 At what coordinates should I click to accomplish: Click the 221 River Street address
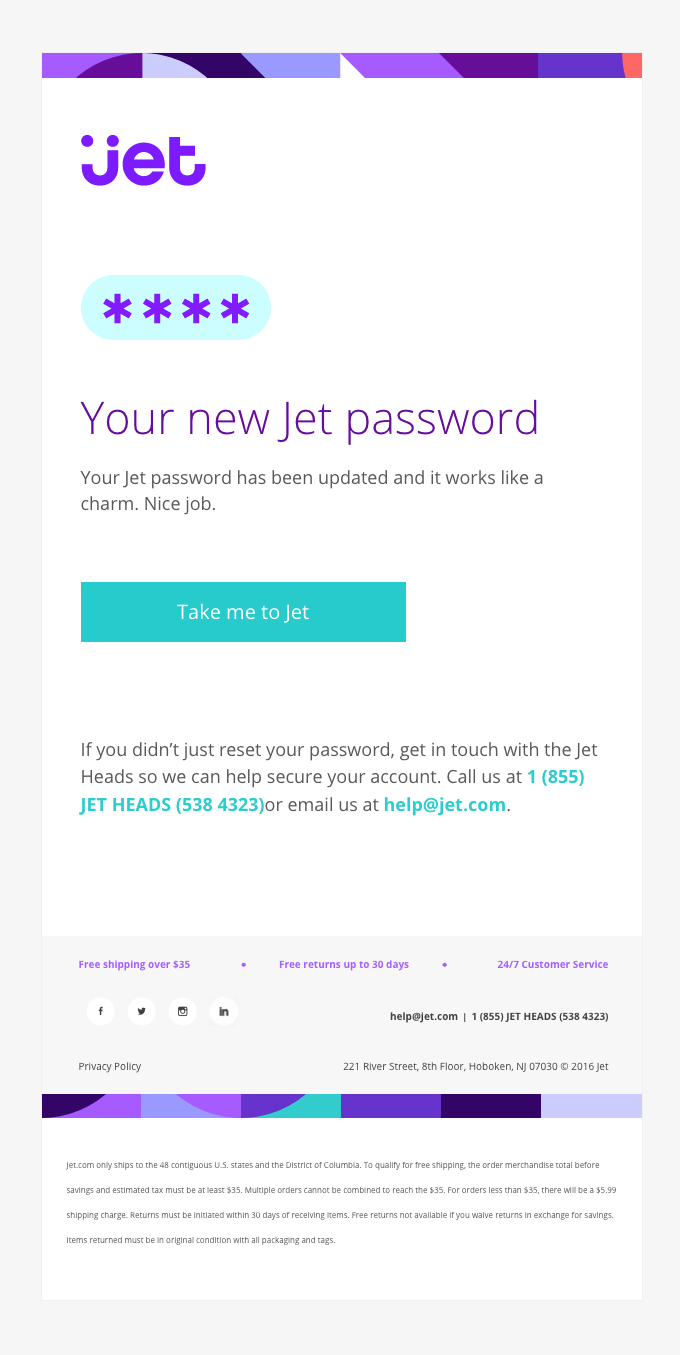point(475,1067)
